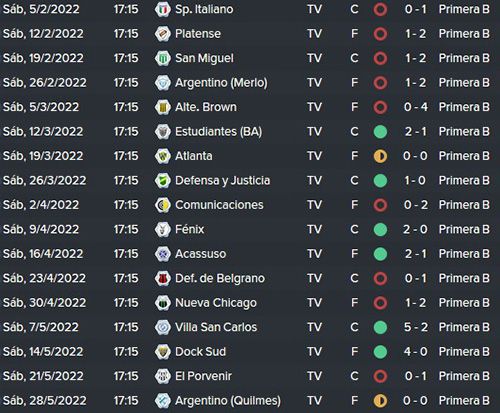Open the 0 - 4 Alte. Brown result
Viewport: 500px width, 413px height.
(x=415, y=107)
